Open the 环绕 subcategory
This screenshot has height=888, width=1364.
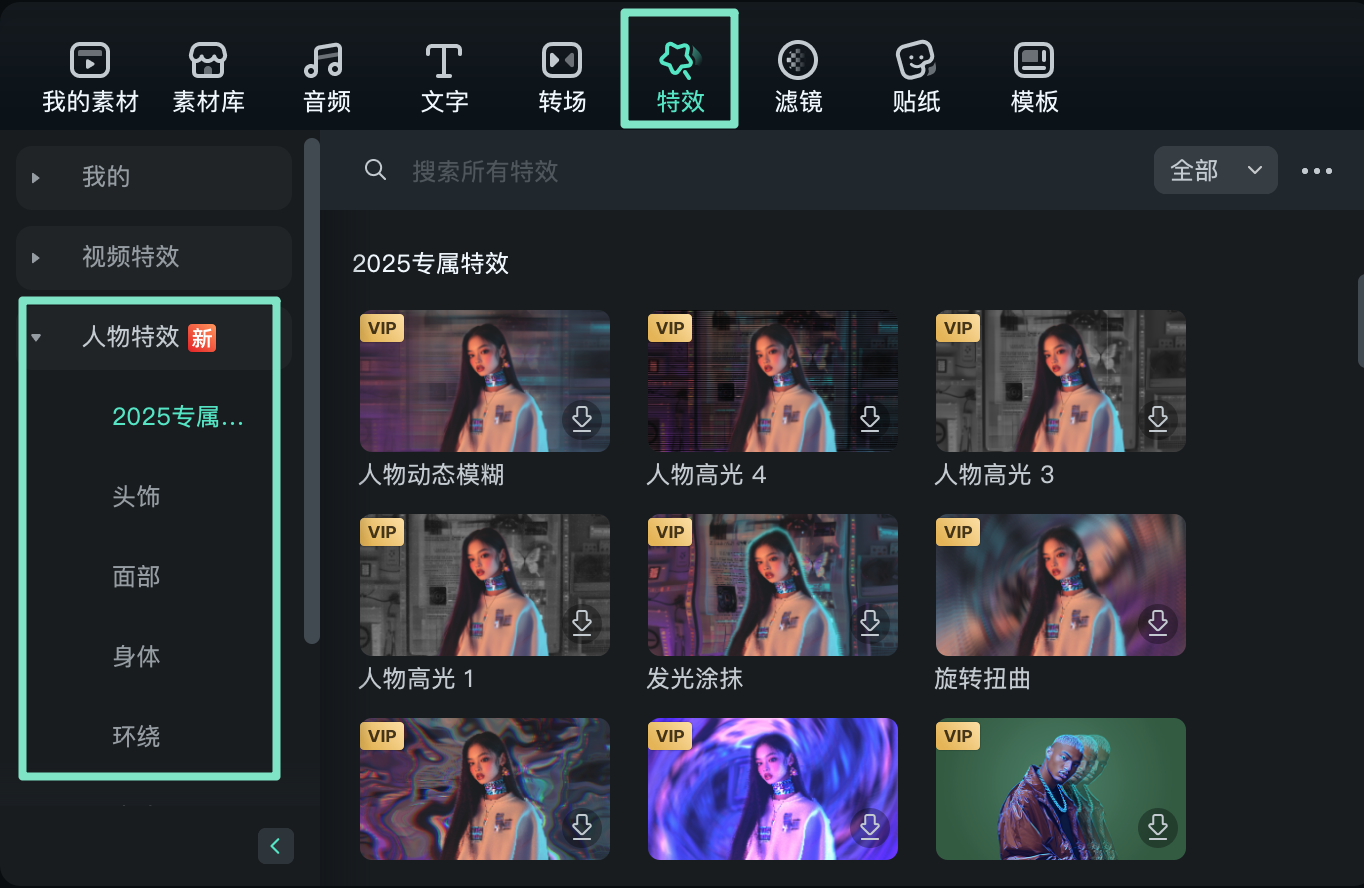137,737
